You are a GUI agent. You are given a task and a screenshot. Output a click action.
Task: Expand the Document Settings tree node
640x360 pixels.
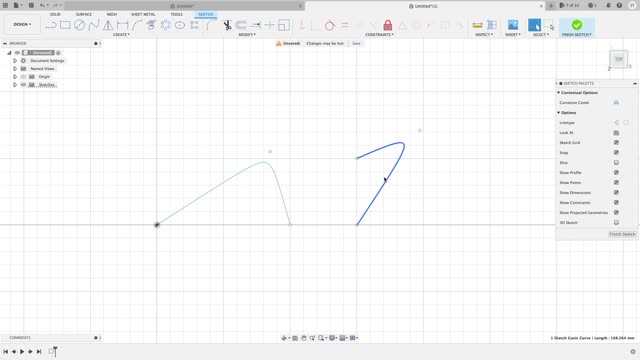[15, 61]
